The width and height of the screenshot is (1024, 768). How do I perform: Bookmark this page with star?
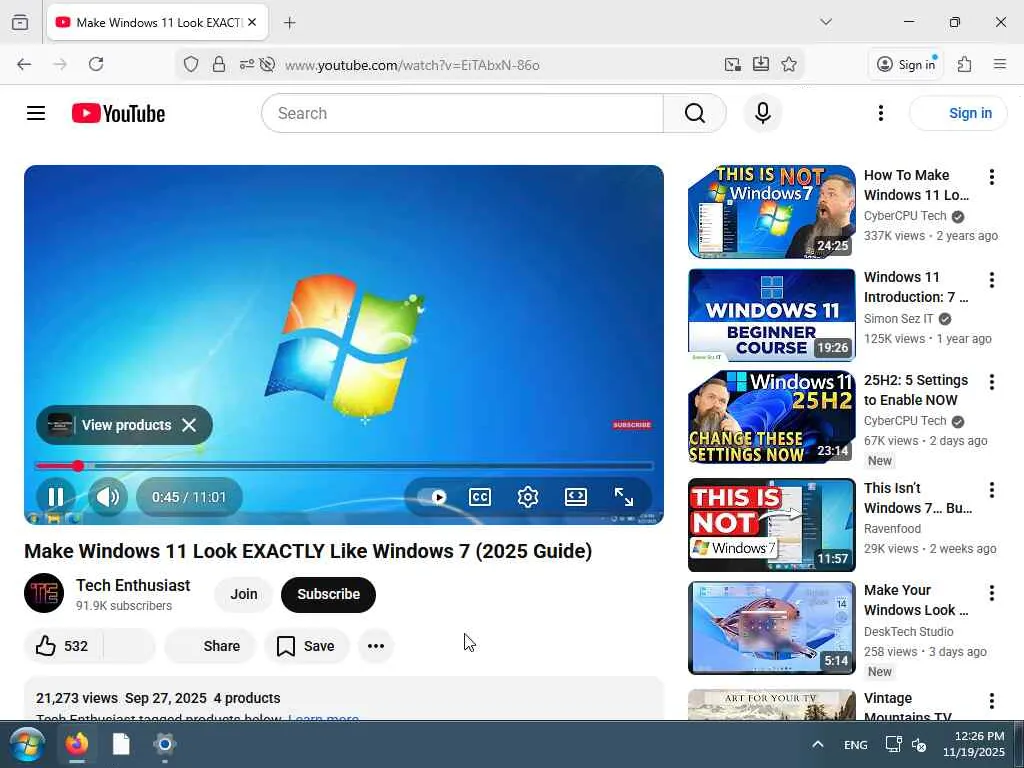pos(789,64)
